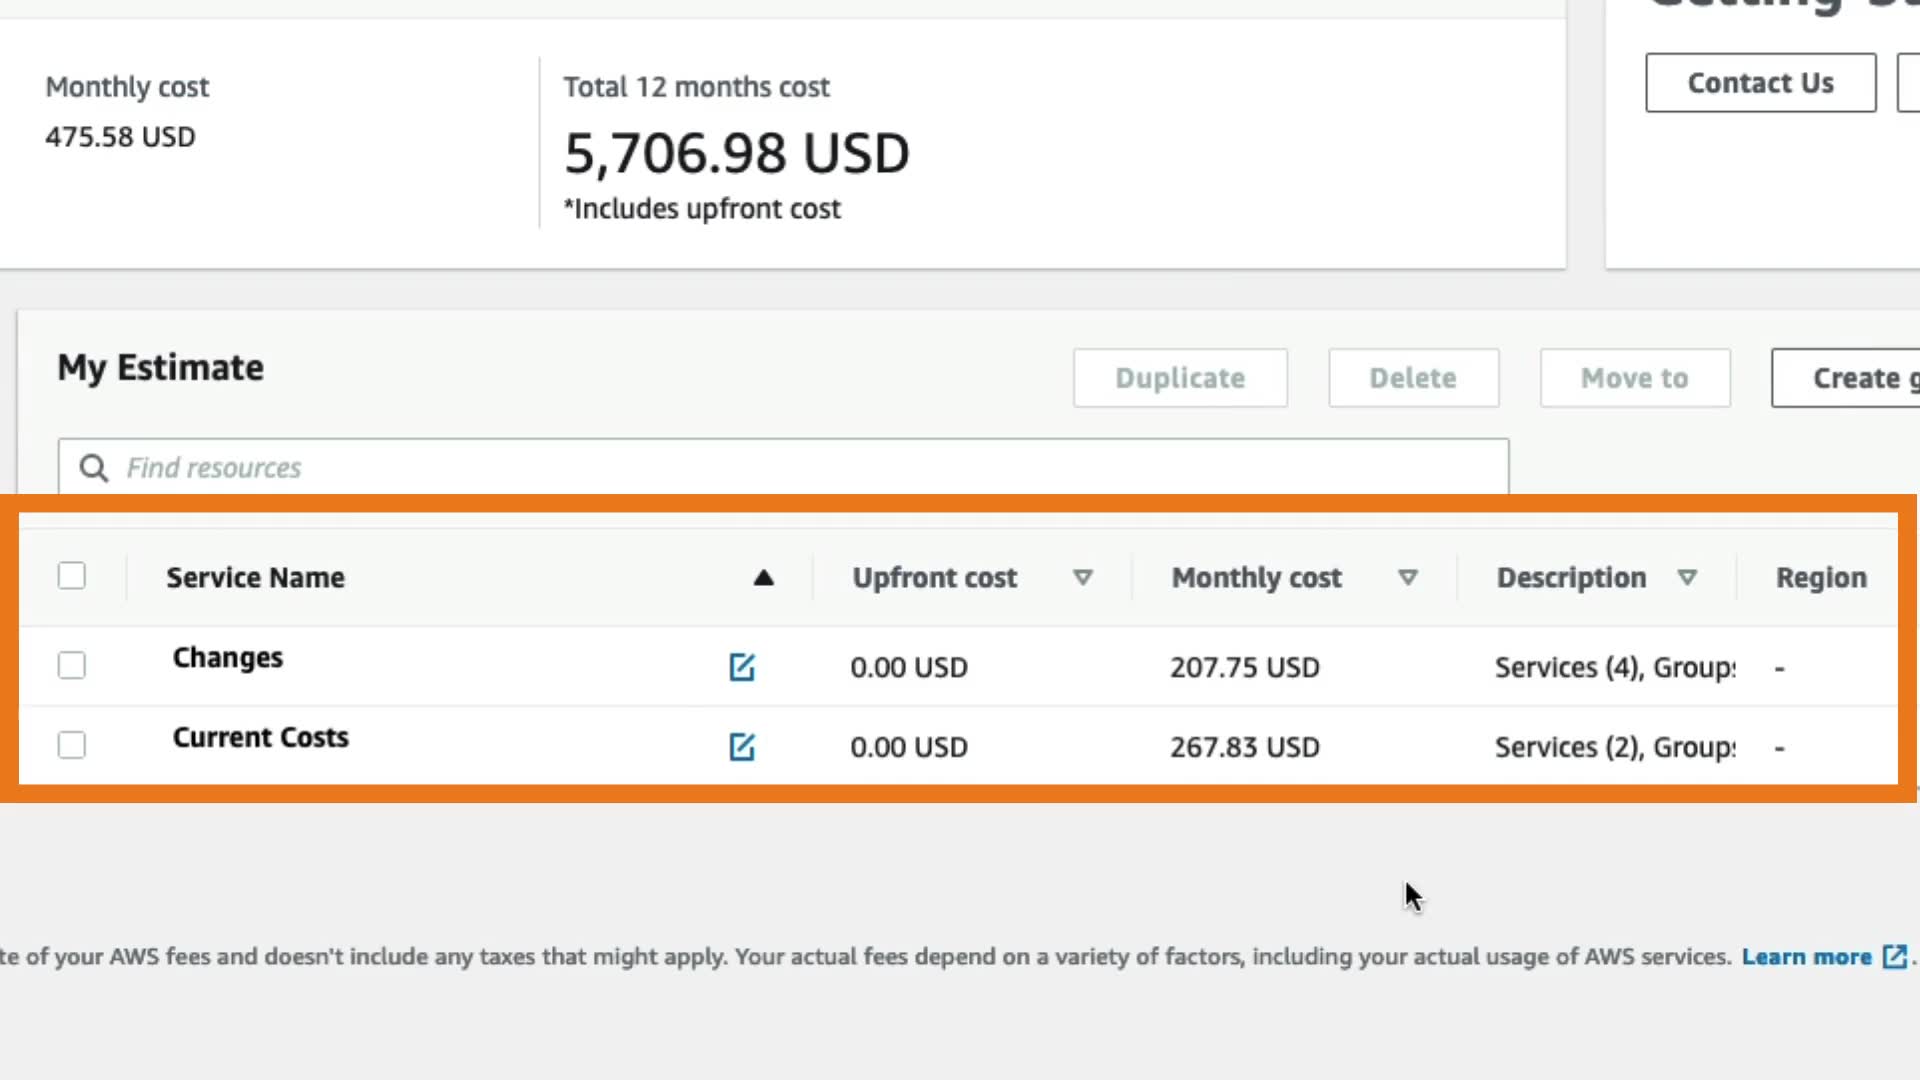This screenshot has width=1920, height=1080.
Task: Click the search magnifier icon
Action: pyautogui.click(x=94, y=468)
